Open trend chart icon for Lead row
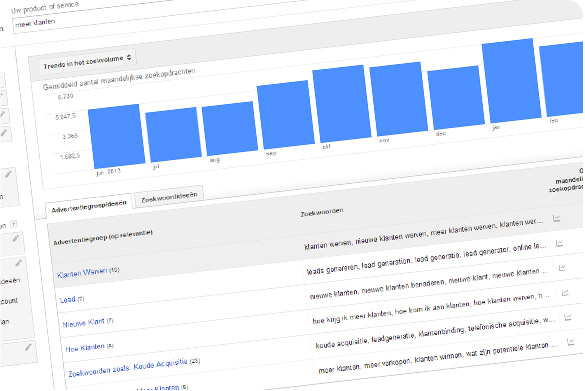Viewport: 585px width, 391px height. pyautogui.click(x=559, y=243)
